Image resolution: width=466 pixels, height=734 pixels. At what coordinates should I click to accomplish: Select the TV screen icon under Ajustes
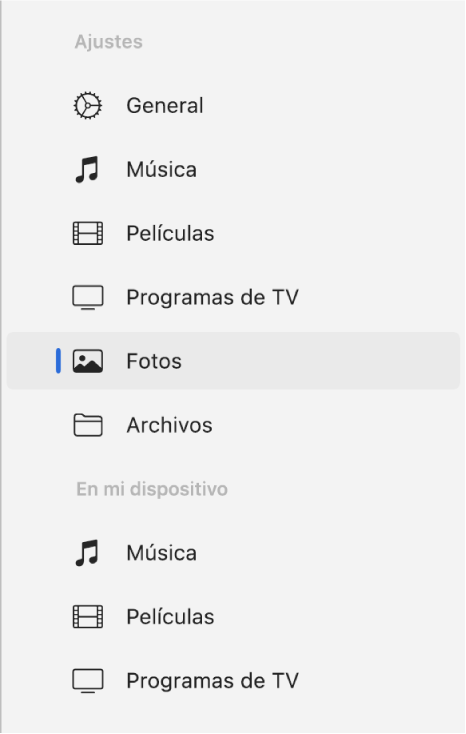(x=88, y=298)
